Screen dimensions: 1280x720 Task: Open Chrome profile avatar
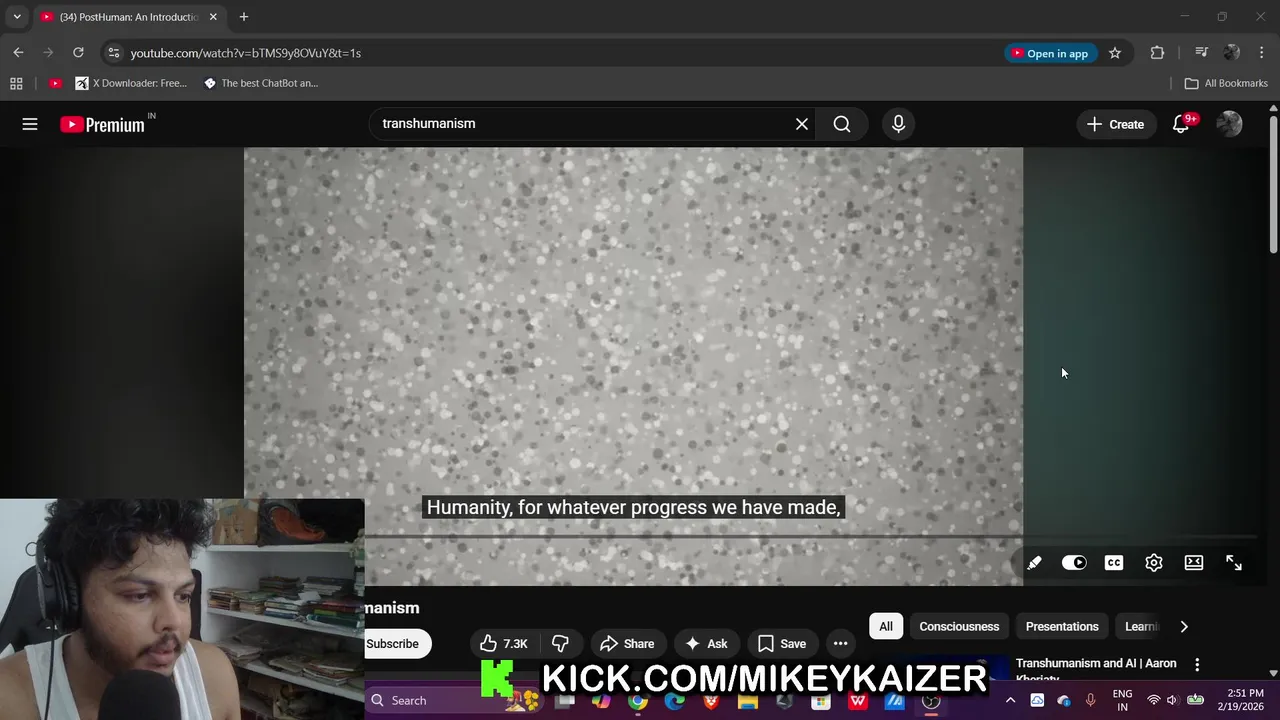[x=1232, y=53]
